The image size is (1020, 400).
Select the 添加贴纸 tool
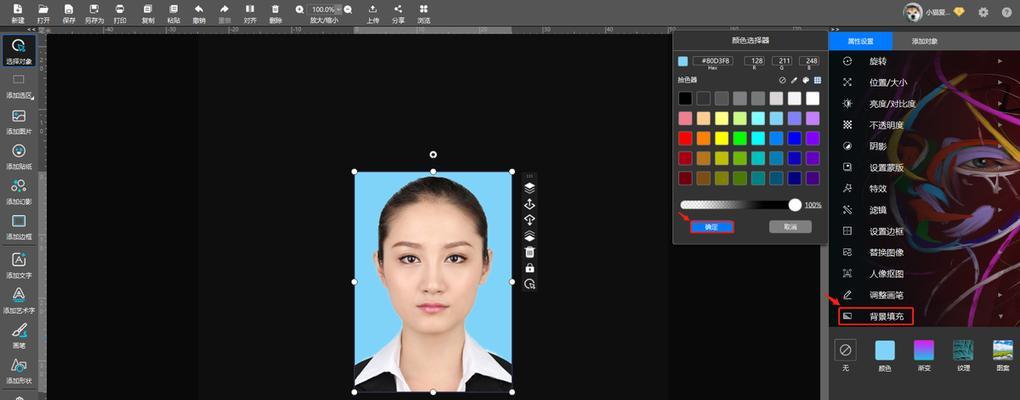(x=19, y=156)
